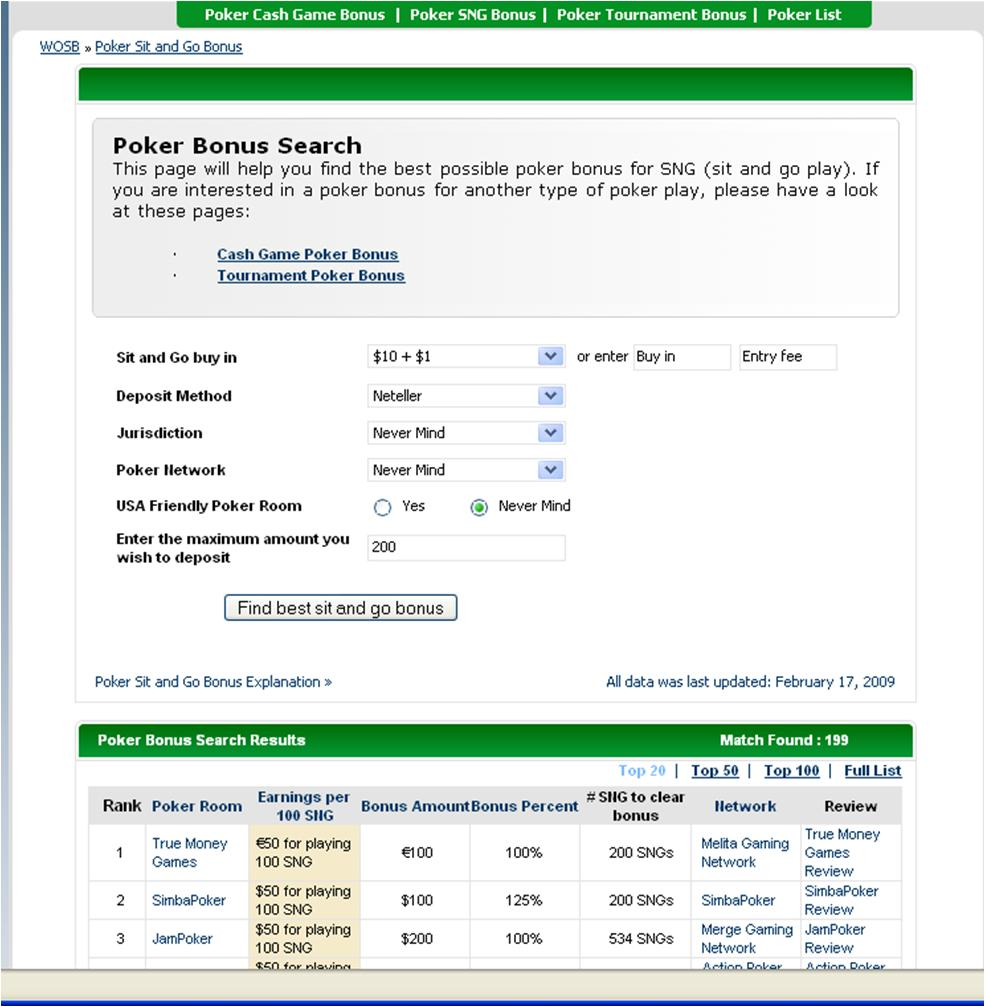Show the Full List of results
Viewport: 985px width, 1007px height.
873,771
